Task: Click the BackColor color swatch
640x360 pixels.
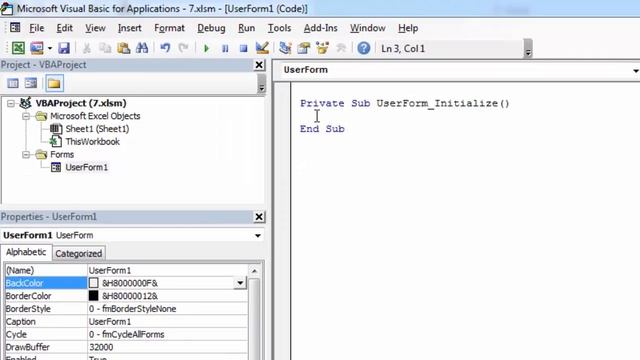Action: 93,283
